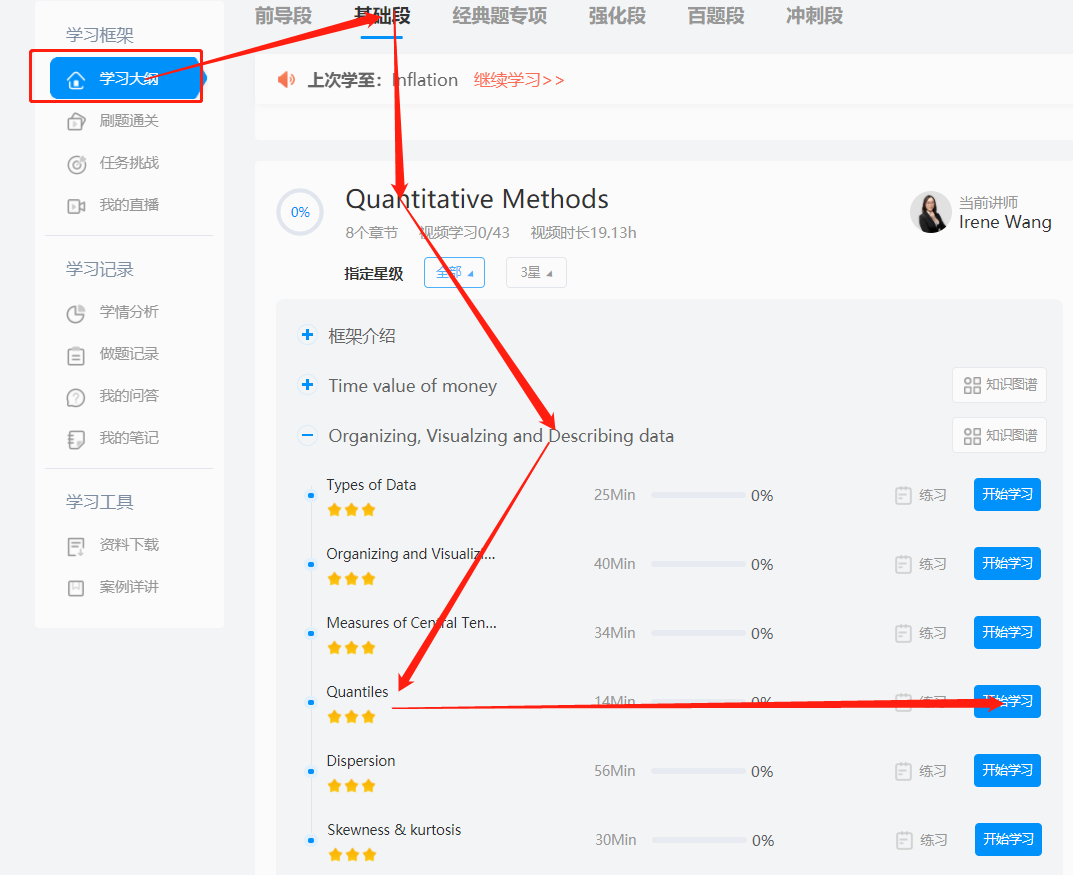The image size is (1073, 875).
Task: Open the 全部 star-level dropdown
Action: [x=454, y=272]
